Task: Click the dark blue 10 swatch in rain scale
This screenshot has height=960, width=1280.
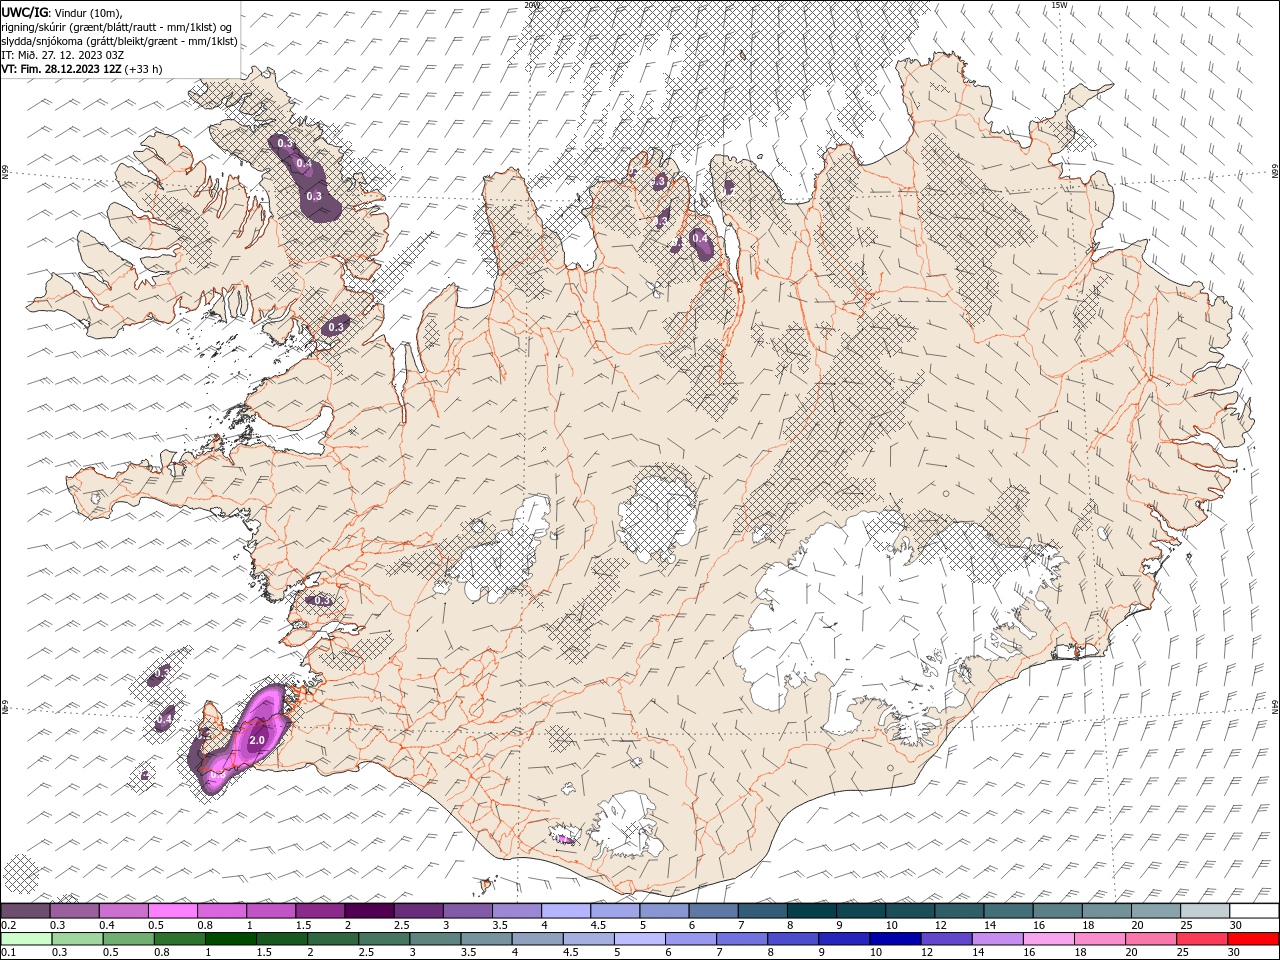Action: 893,939
